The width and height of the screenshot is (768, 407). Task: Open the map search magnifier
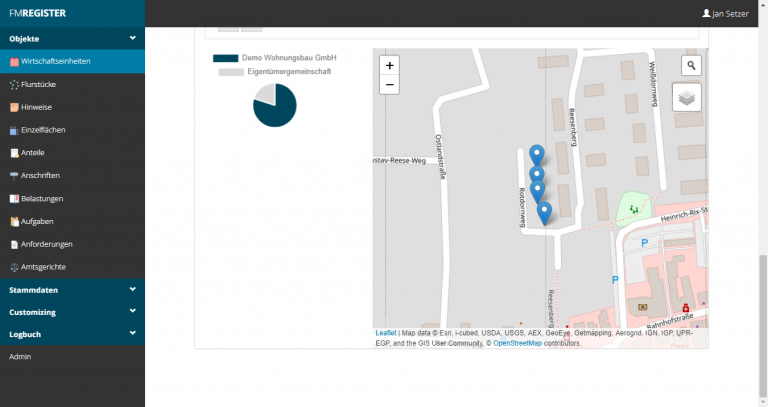[x=691, y=65]
